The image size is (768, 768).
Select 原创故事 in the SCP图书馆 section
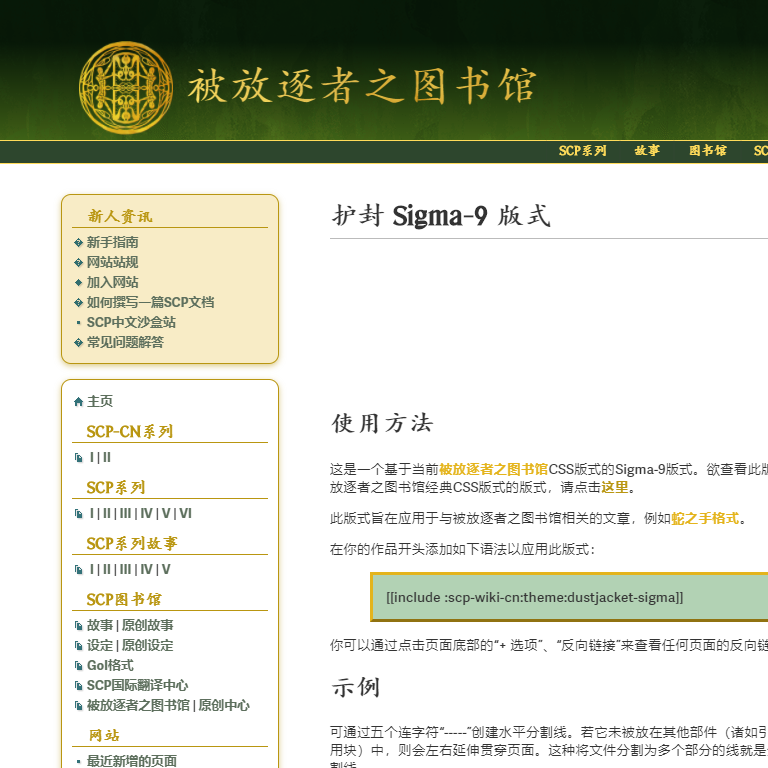coord(147,625)
